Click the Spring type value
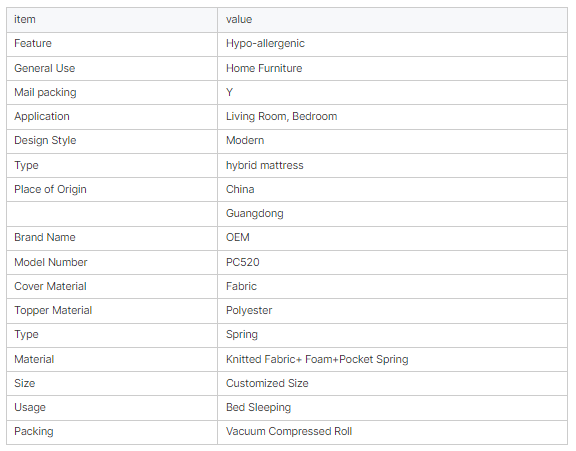Image resolution: width=576 pixels, height=451 pixels. pos(242,335)
